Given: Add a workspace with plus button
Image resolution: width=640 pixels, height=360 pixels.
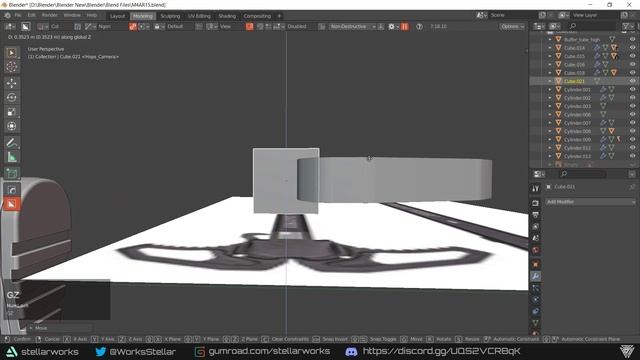Looking at the screenshot, I should tap(279, 16).
